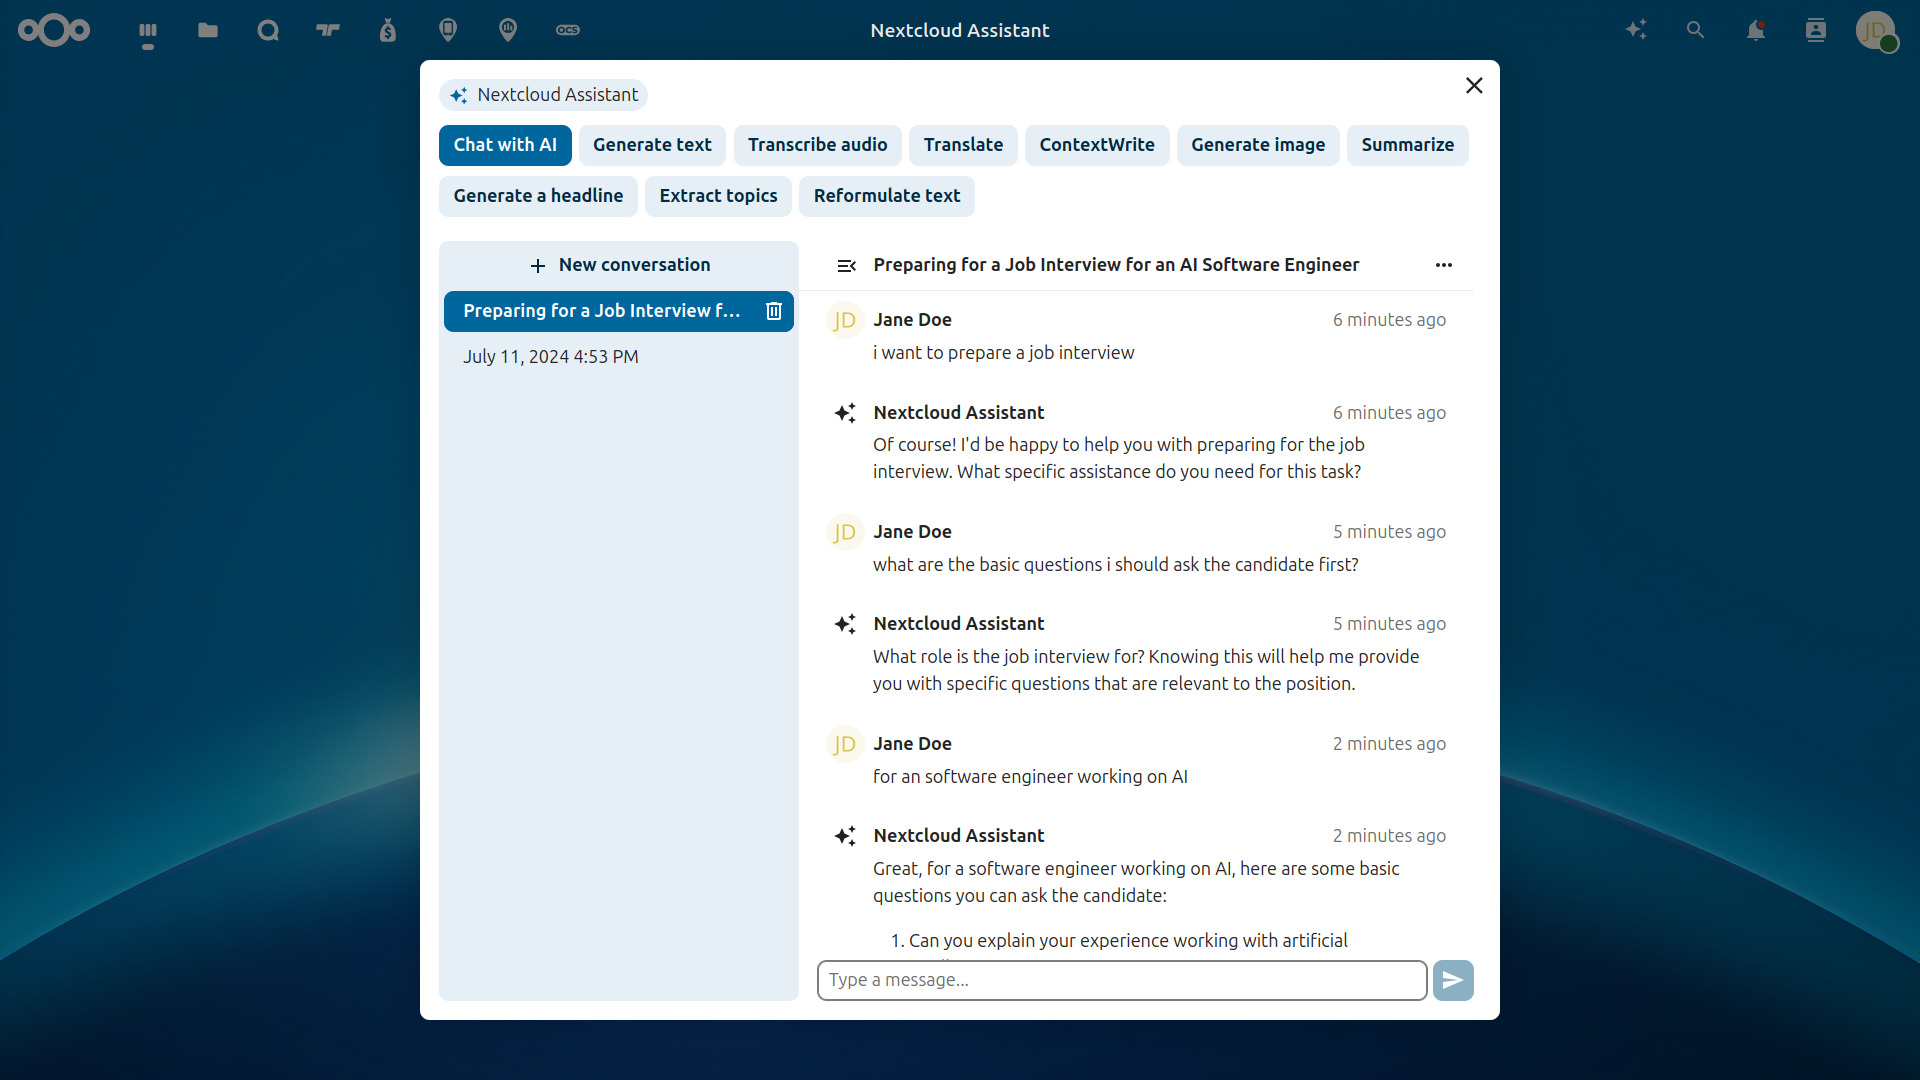Open the JD user avatar menu
Viewport: 1920px width, 1080px height.
(1876, 30)
